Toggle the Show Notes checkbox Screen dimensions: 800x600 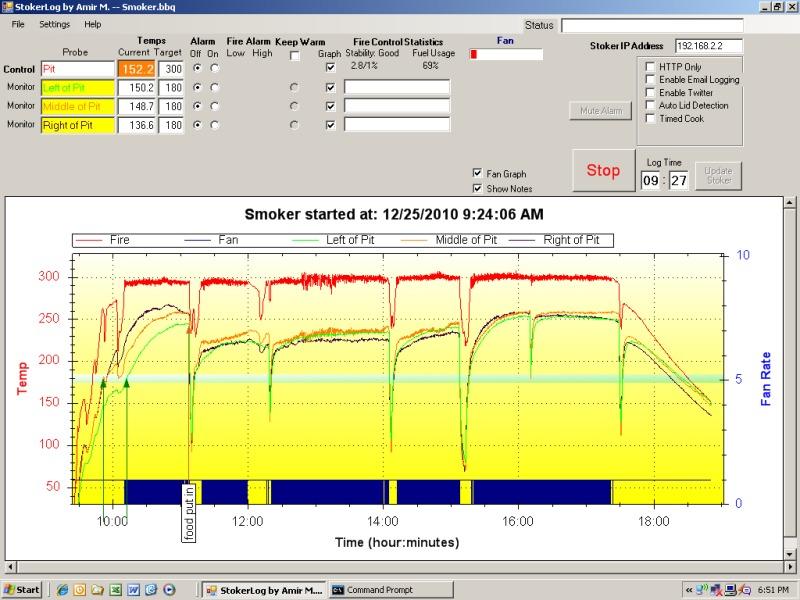click(x=476, y=188)
